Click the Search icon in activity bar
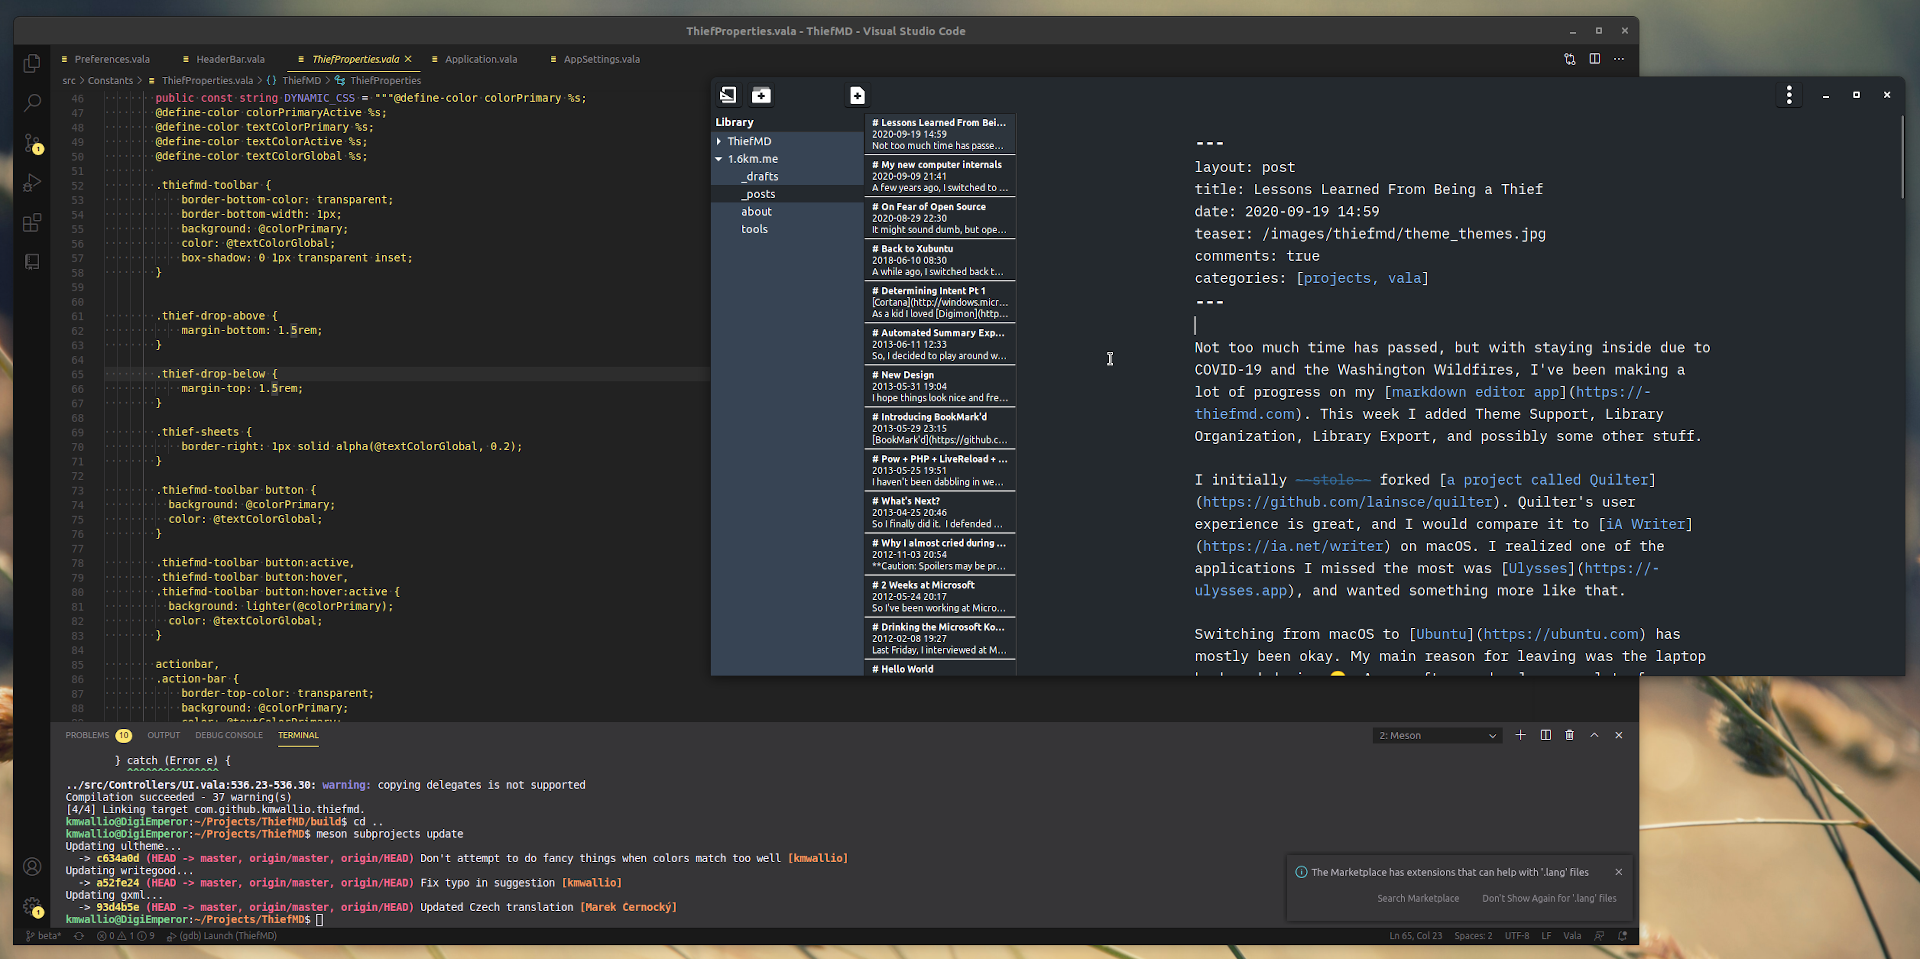This screenshot has height=959, width=1920. pyautogui.click(x=32, y=102)
